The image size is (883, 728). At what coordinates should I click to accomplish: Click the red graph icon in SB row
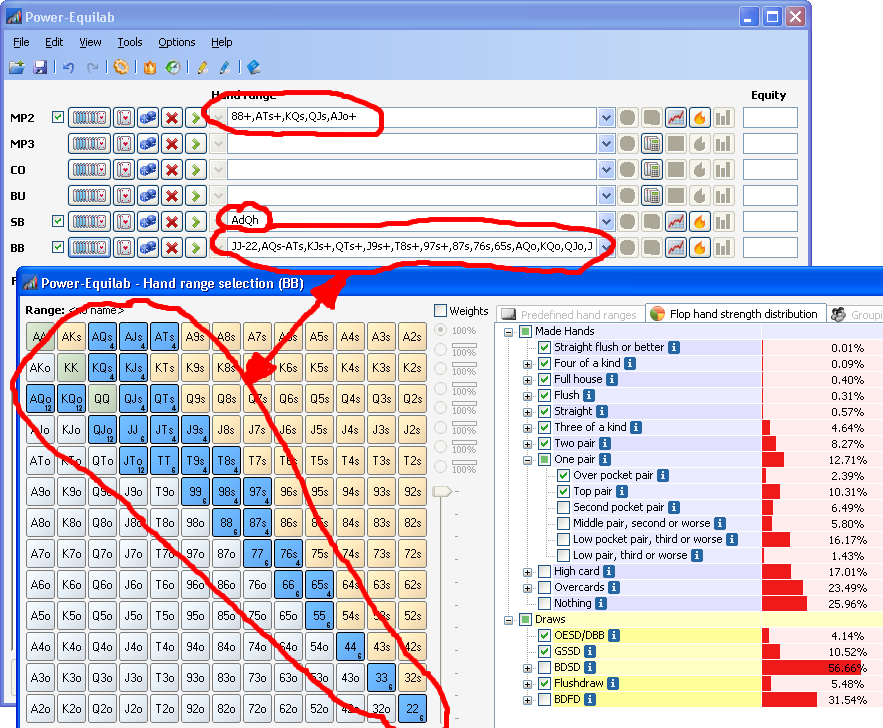[676, 222]
